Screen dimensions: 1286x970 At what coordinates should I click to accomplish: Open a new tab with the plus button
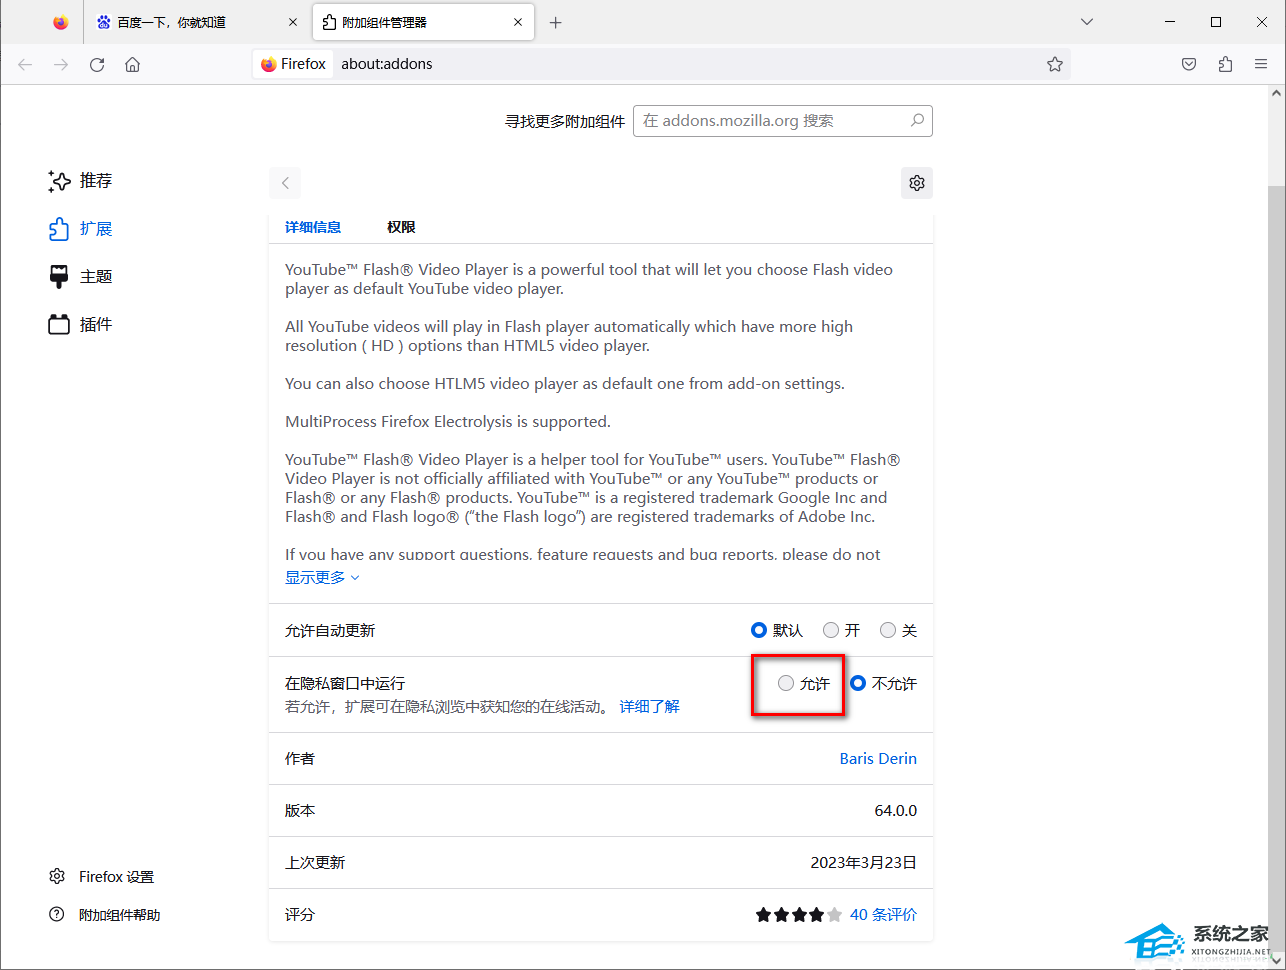556,22
